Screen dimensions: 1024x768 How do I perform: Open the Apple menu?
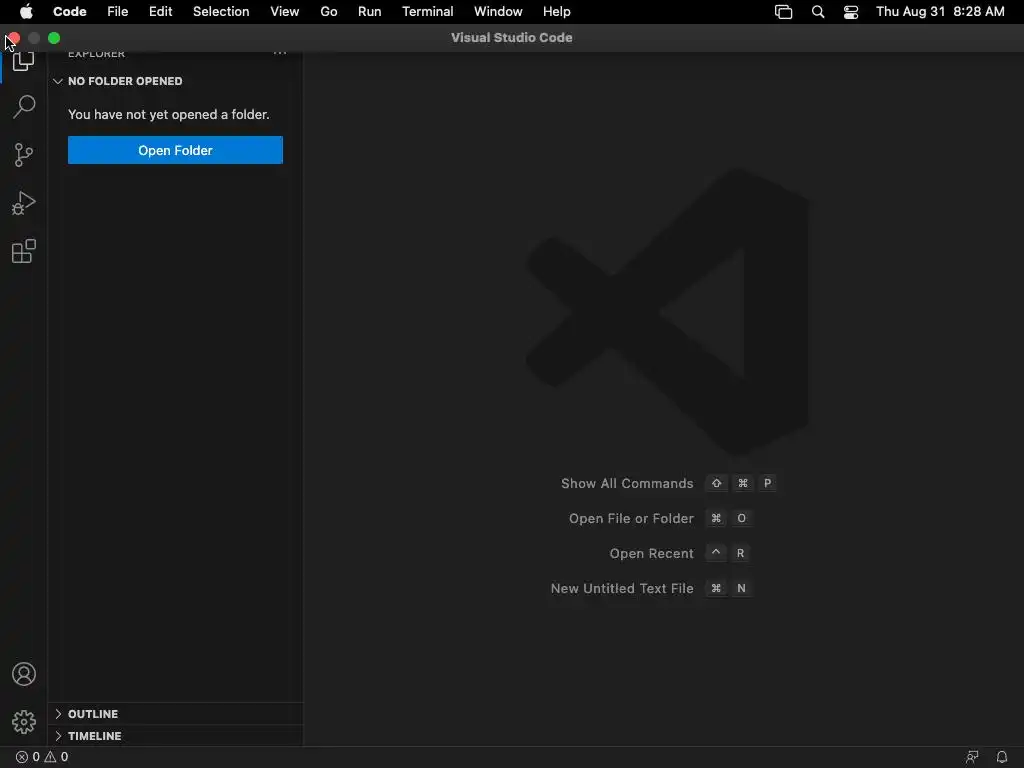coord(26,12)
